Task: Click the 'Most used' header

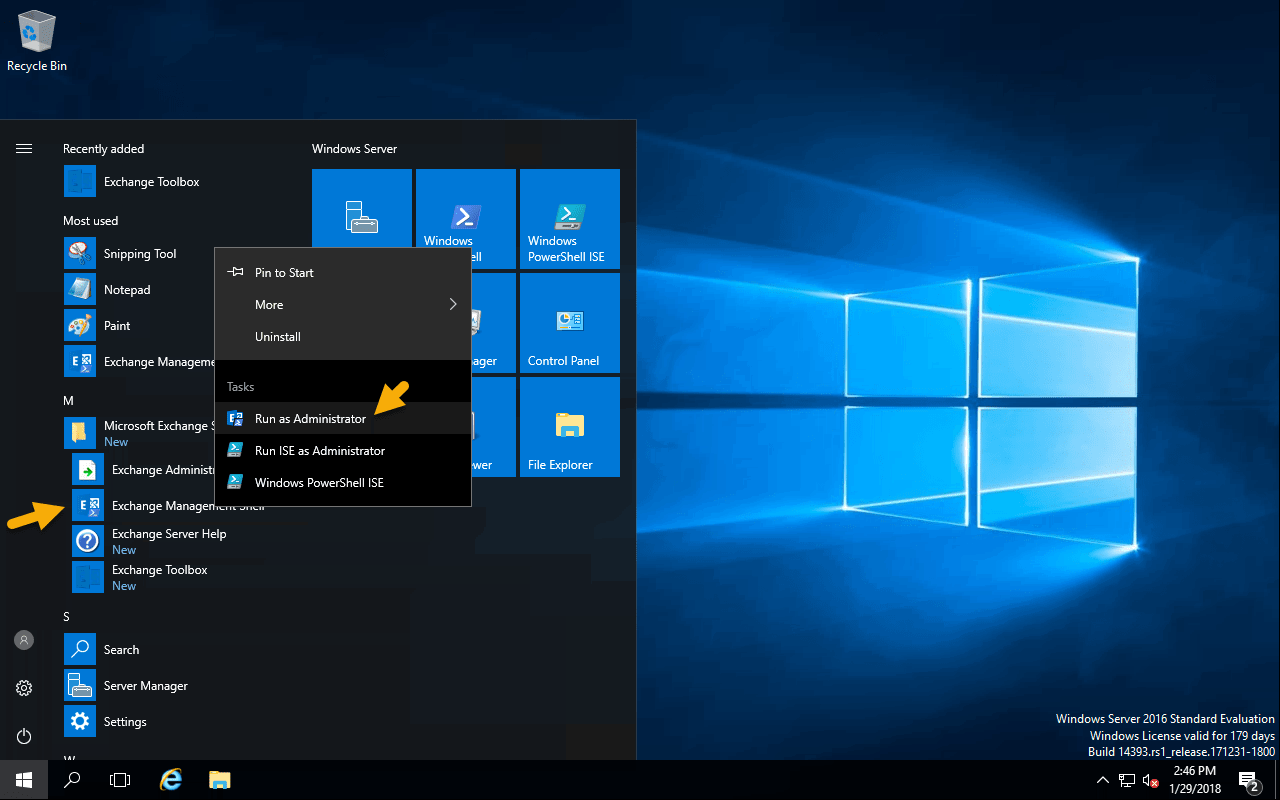Action: 90,221
